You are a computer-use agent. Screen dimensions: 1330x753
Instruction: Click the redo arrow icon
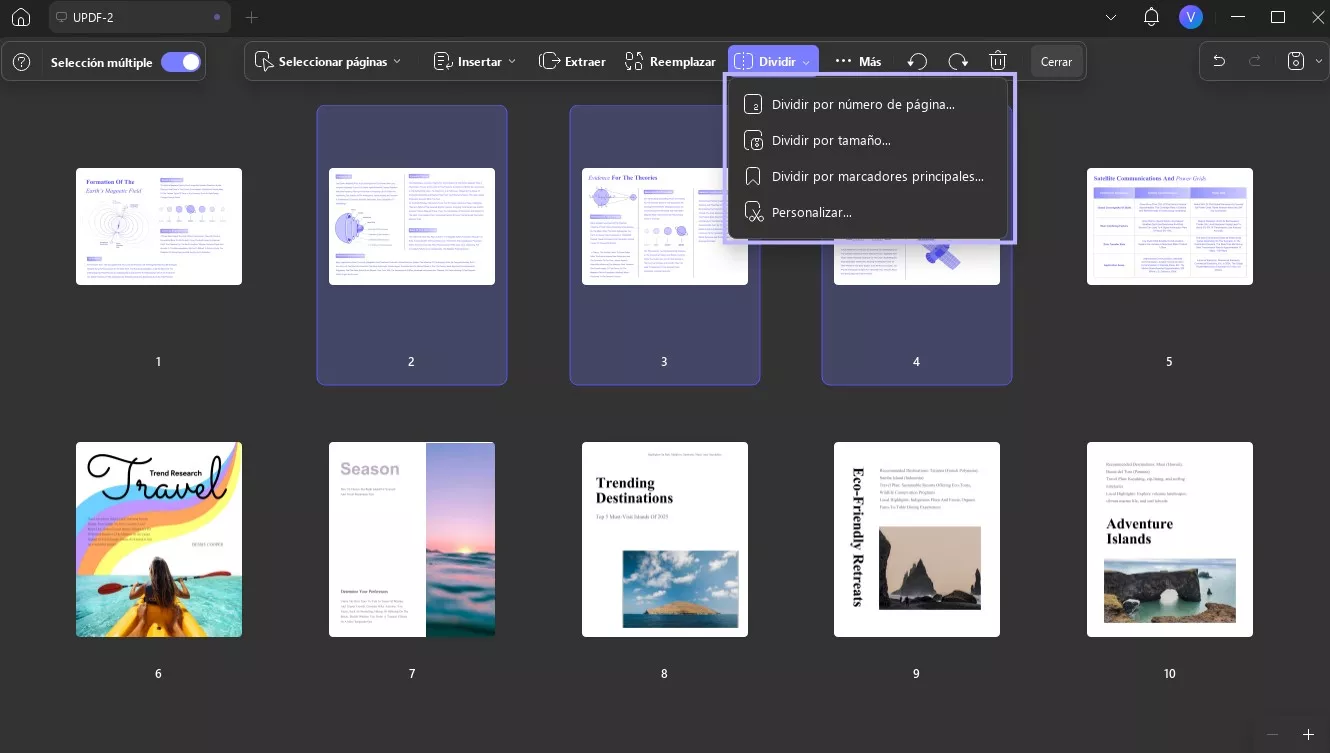[1255, 61]
